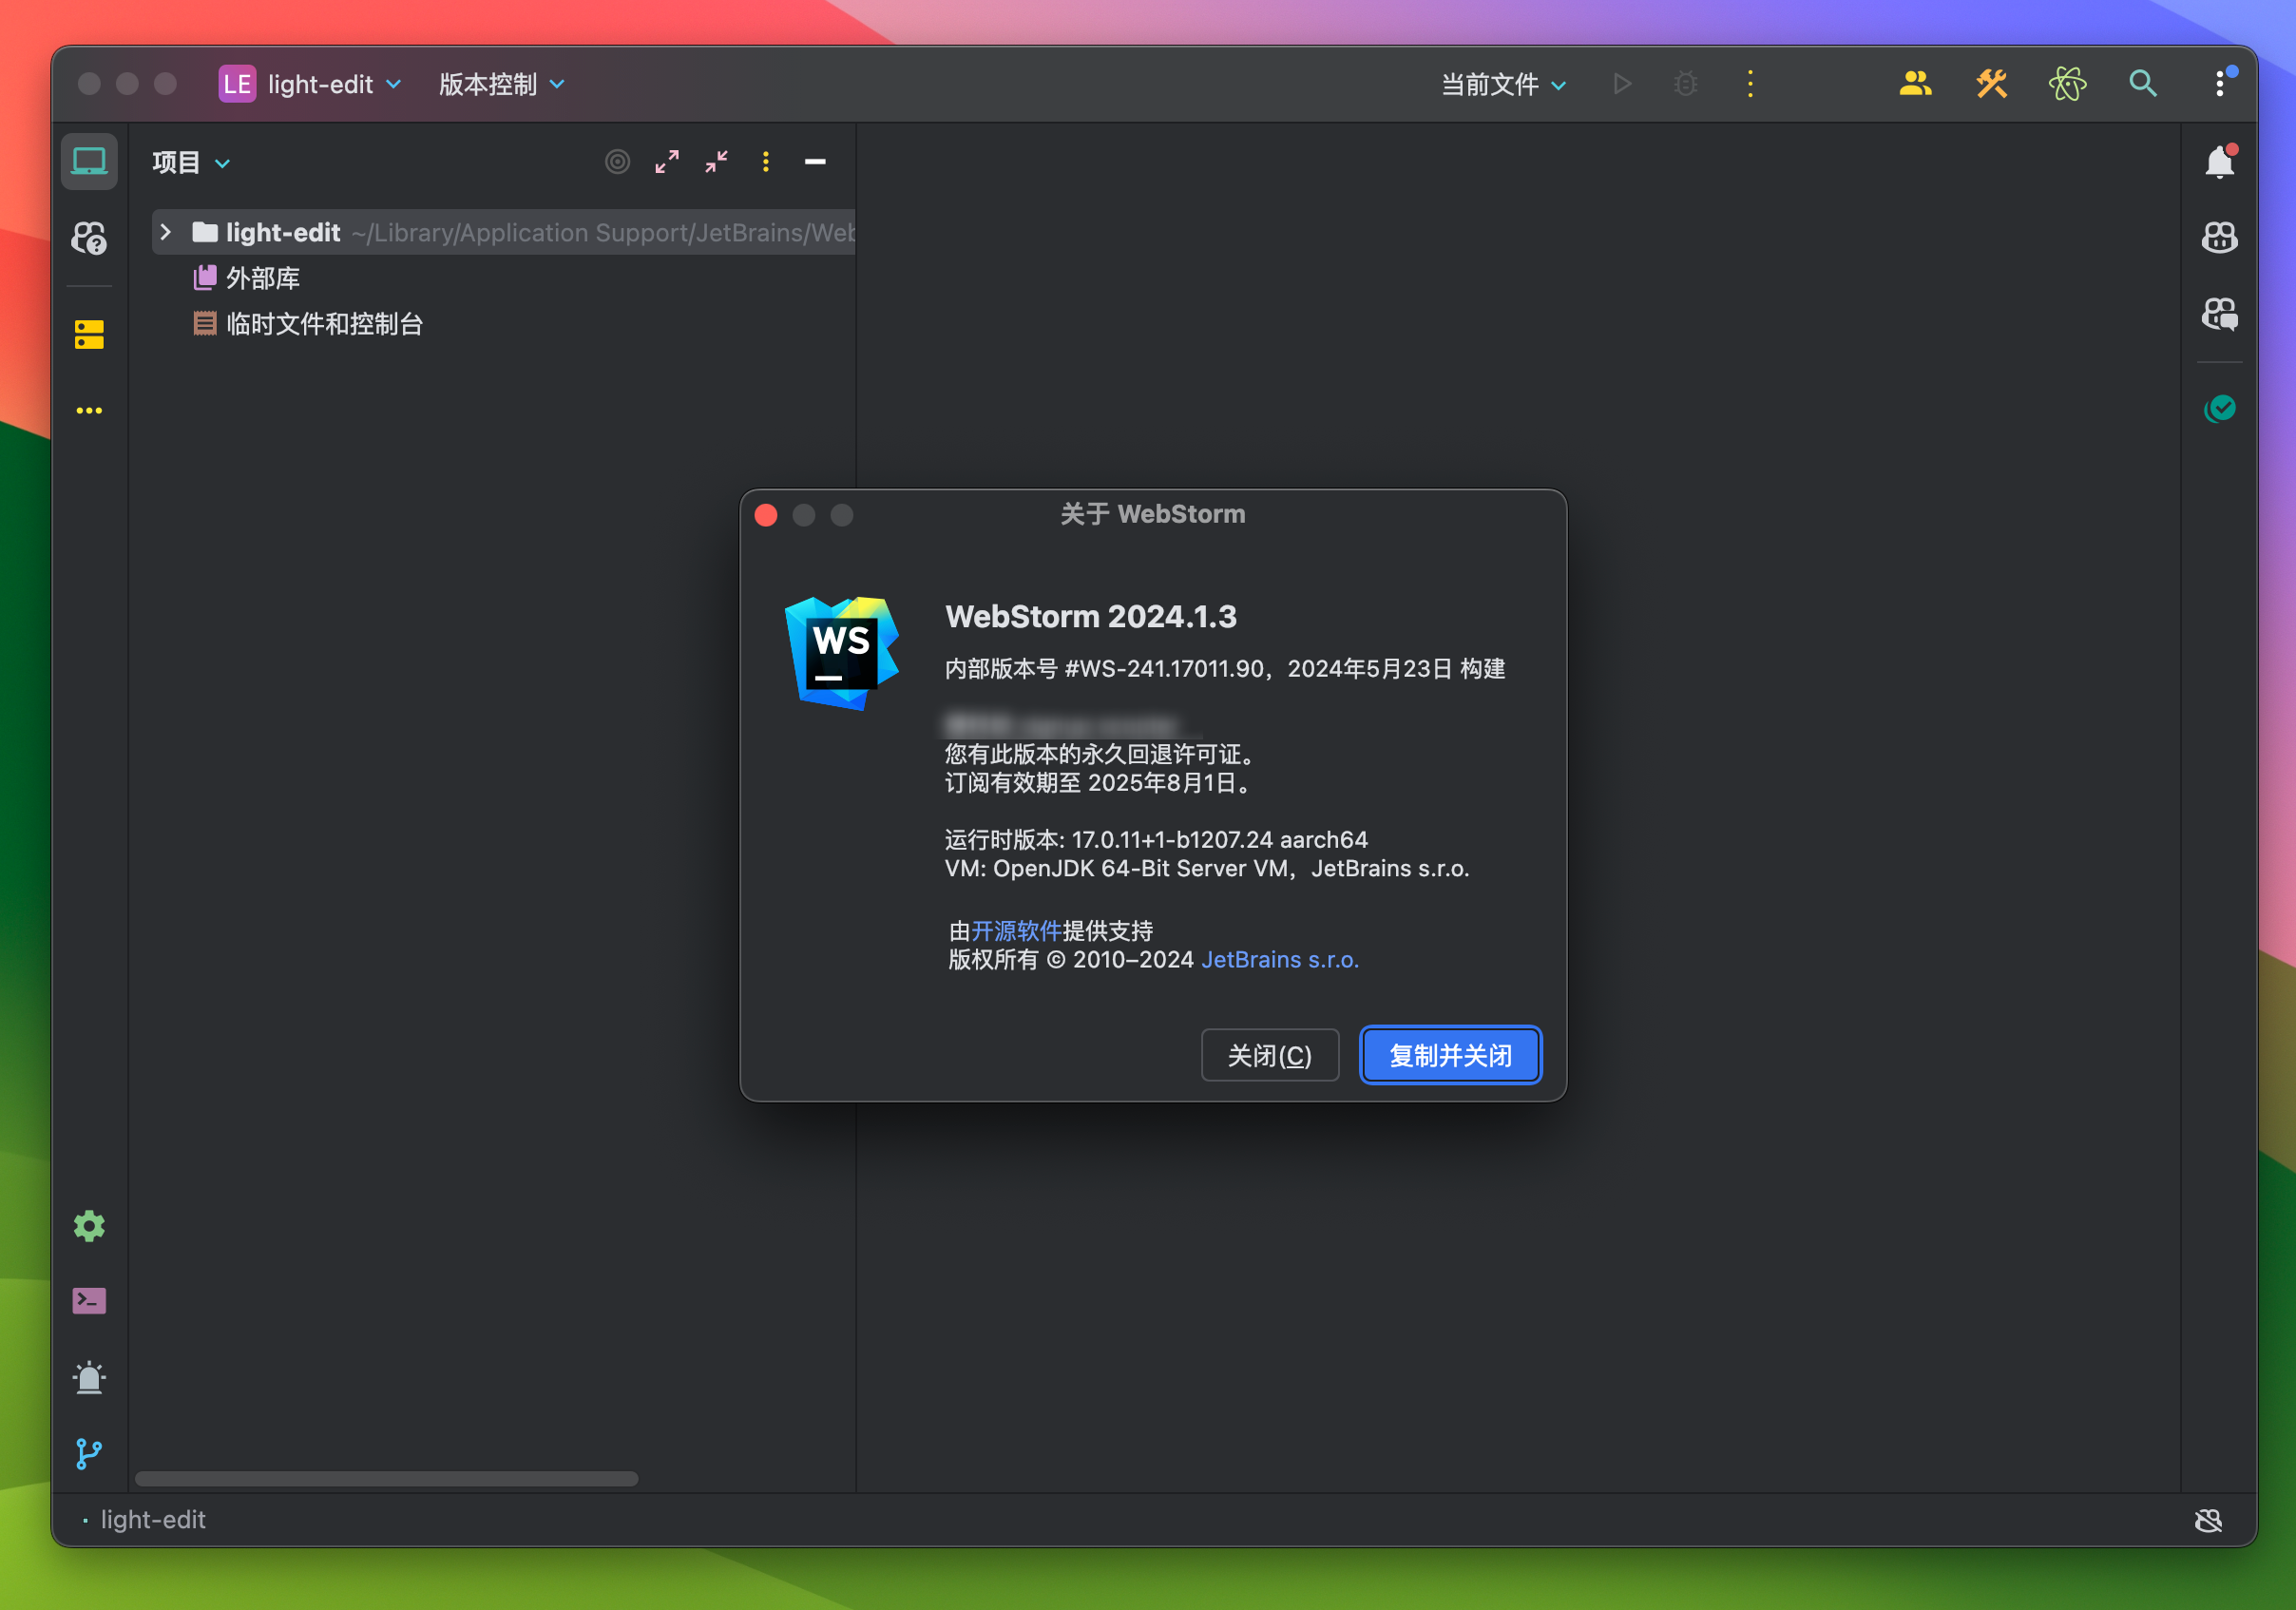The width and height of the screenshot is (2296, 1610).
Task: Open the Settings gear in left sidebar
Action: point(89,1226)
